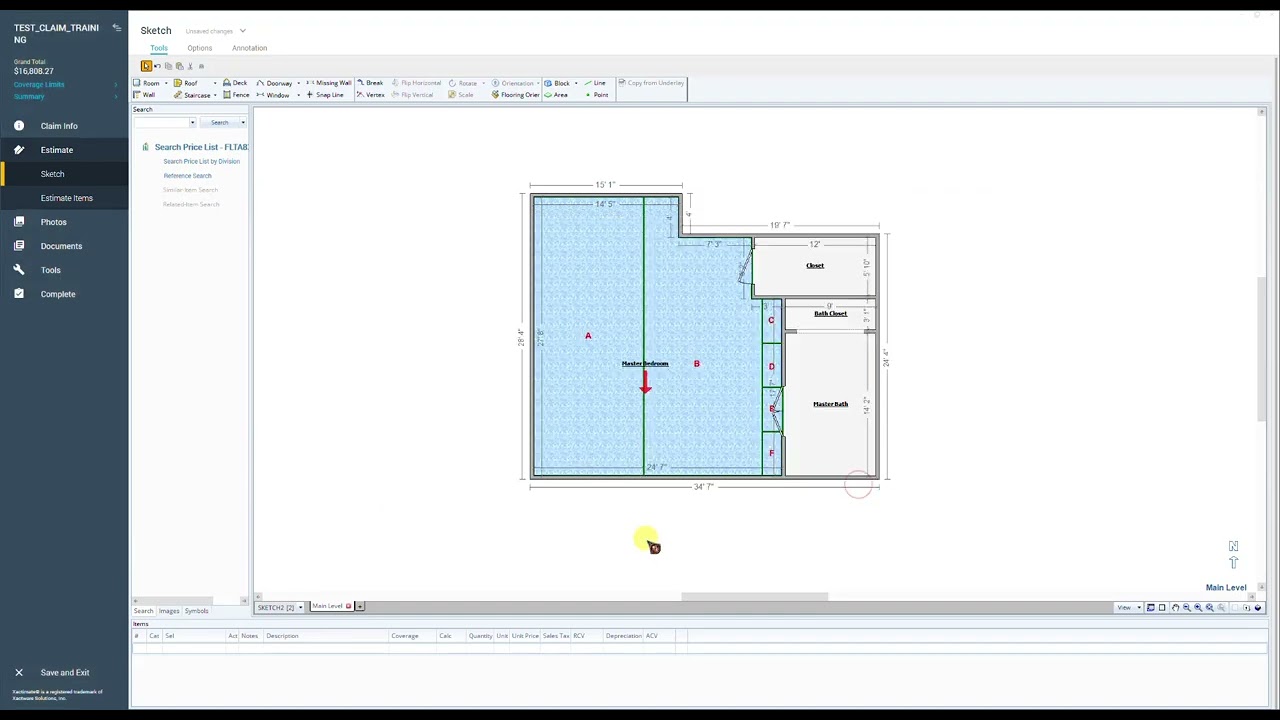Screen dimensions: 1280x720
Task: Click the Flooring Orientation tool
Action: pos(515,95)
